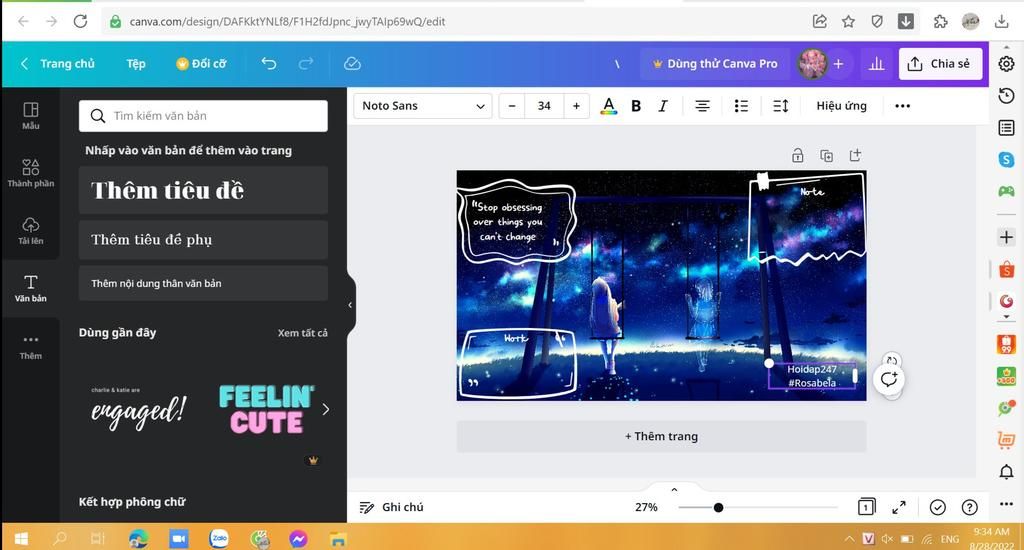This screenshot has height=550, width=1024.
Task: Toggle italic formatting
Action: point(663,106)
